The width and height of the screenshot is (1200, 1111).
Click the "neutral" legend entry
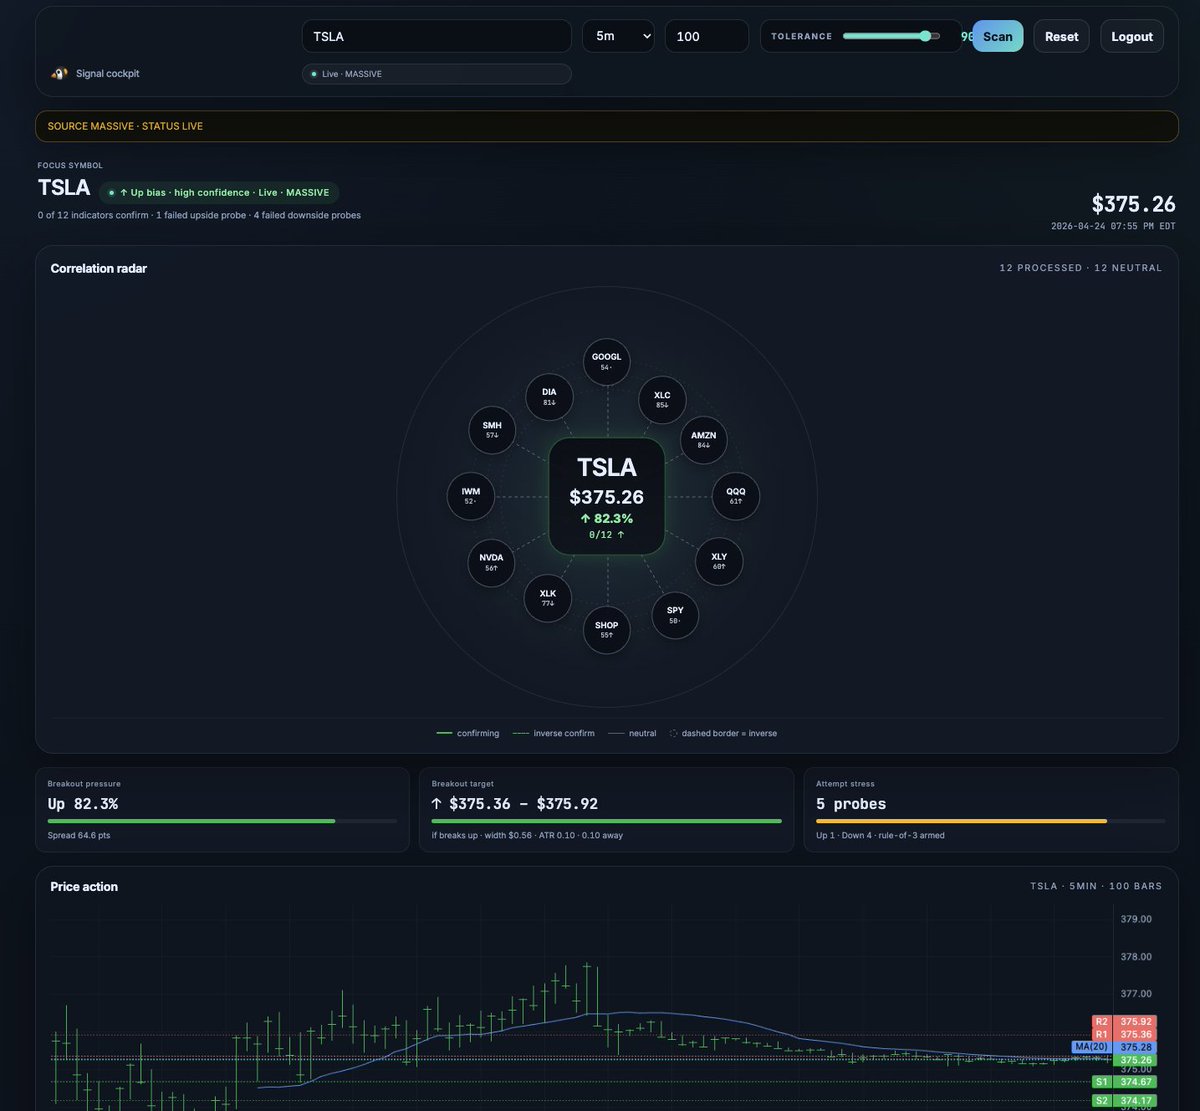[632, 733]
